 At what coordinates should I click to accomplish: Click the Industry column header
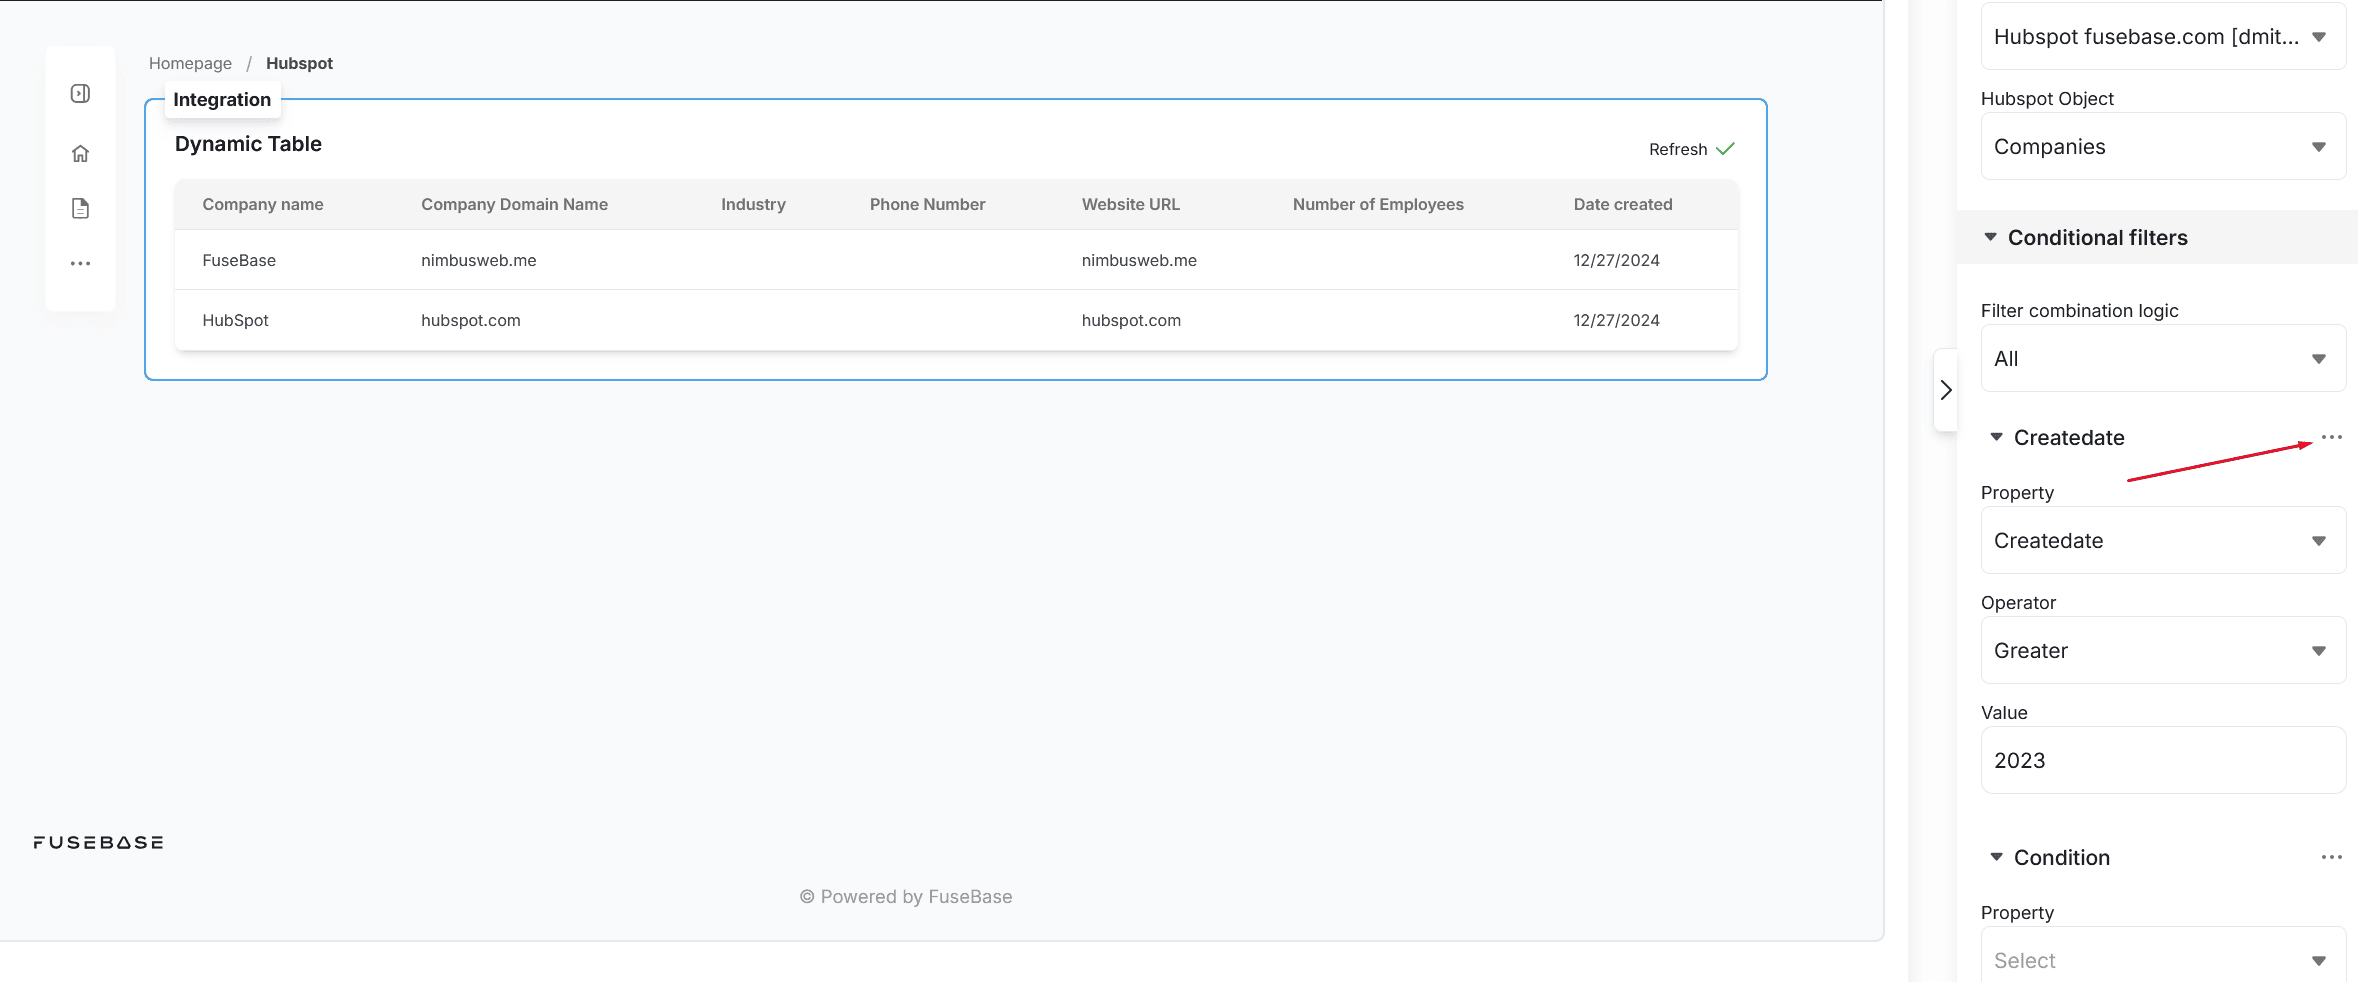pos(753,204)
